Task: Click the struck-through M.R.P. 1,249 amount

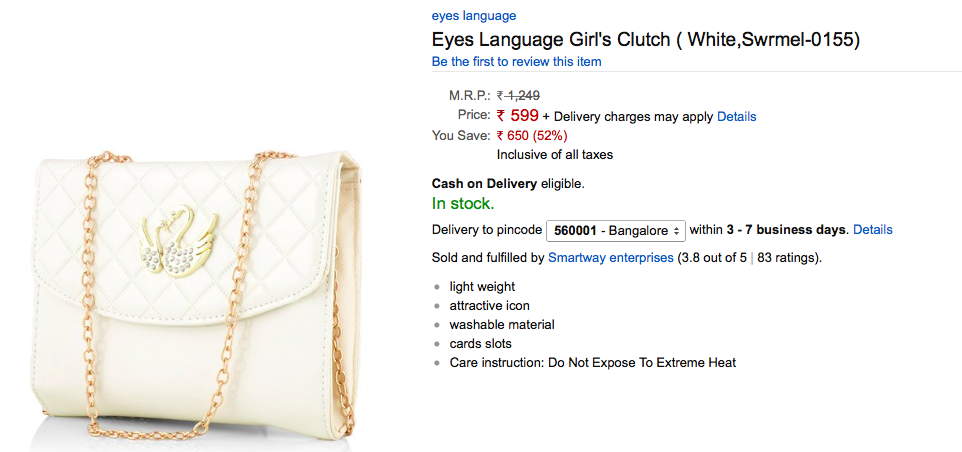Action: click(524, 96)
